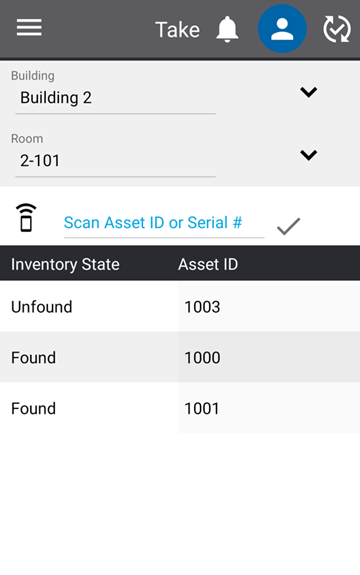The height and width of the screenshot is (575, 360).
Task: Select the row with asset 1003
Action: click(180, 307)
